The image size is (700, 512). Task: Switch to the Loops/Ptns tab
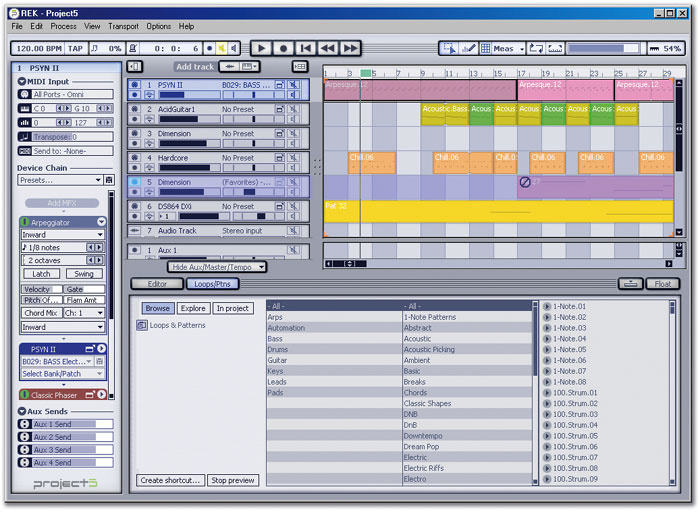[212, 284]
